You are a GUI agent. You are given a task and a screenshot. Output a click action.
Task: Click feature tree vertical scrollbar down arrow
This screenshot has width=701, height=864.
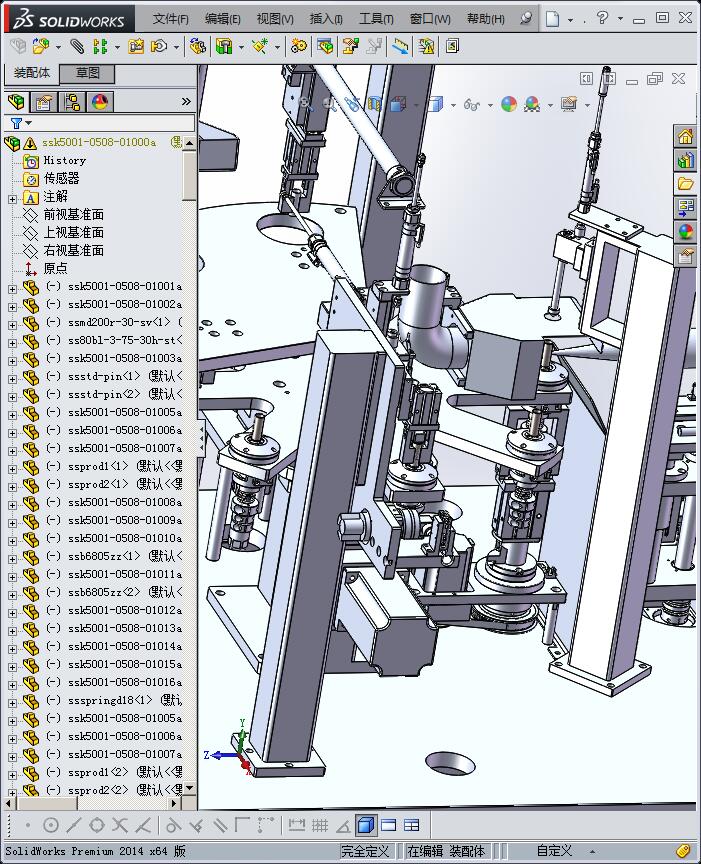point(190,788)
